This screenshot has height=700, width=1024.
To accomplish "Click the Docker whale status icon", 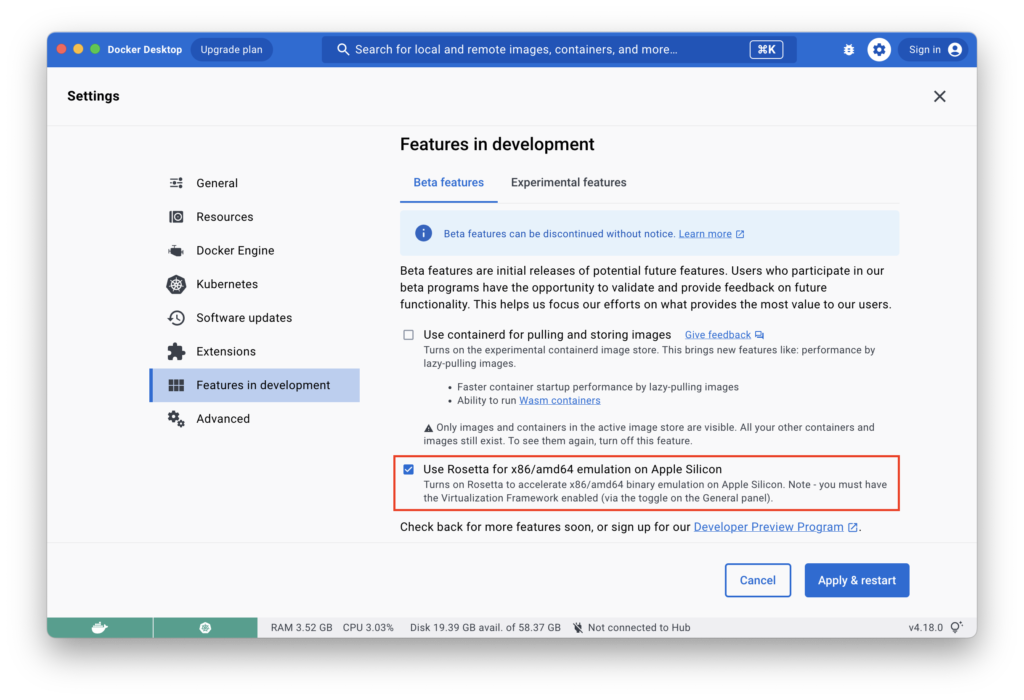I will click(x=99, y=628).
